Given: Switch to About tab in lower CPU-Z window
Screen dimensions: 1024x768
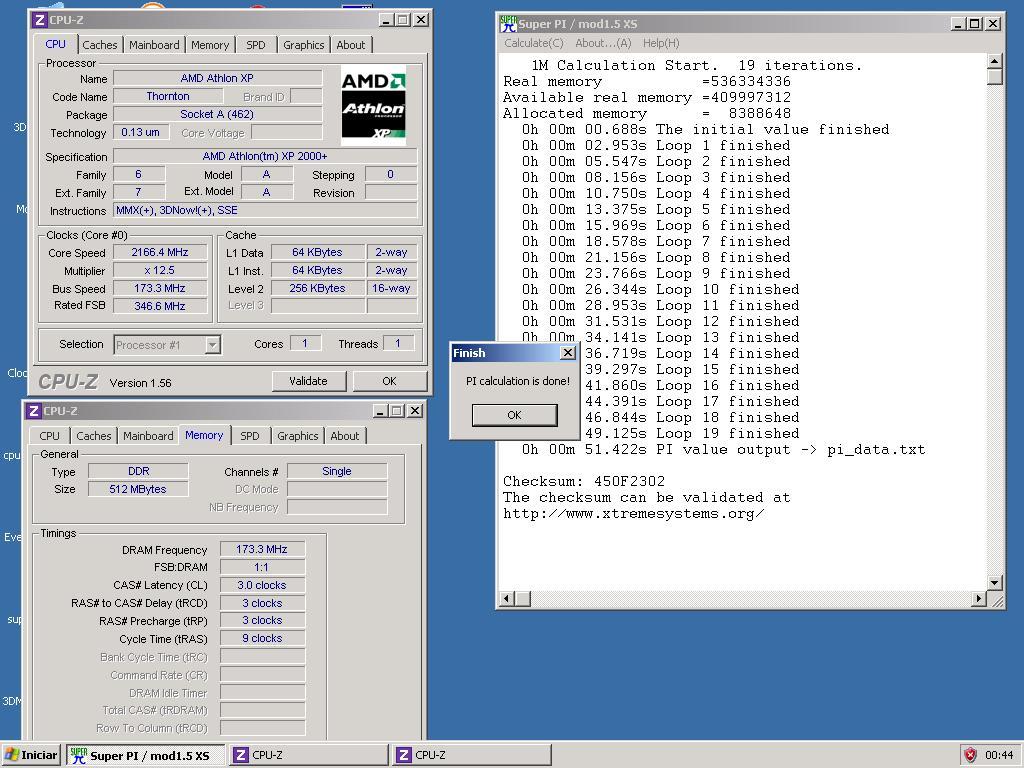Looking at the screenshot, I should [345, 436].
